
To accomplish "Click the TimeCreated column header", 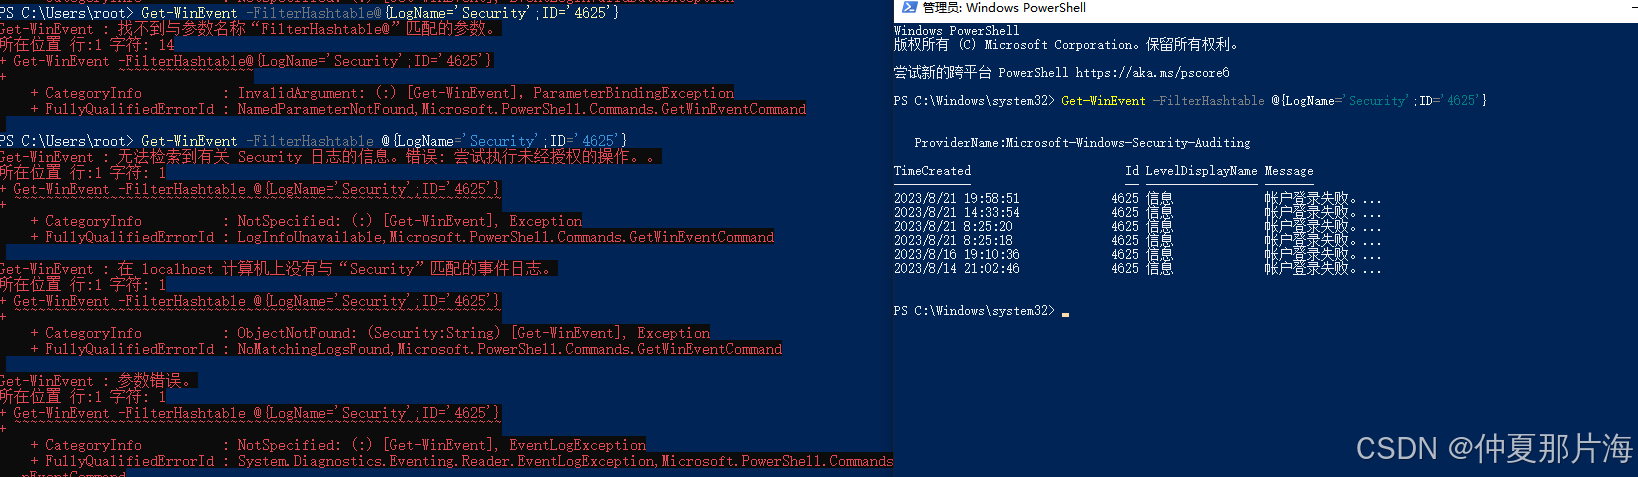I will pyautogui.click(x=932, y=171).
